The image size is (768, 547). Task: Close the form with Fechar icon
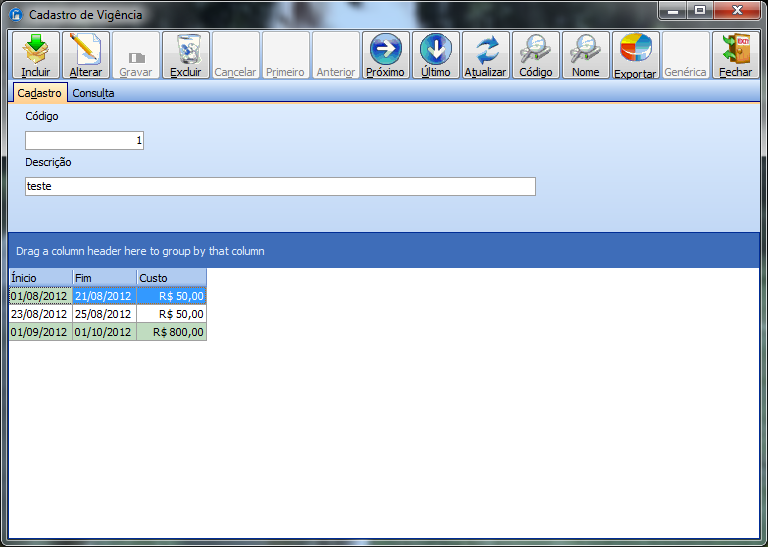(736, 49)
